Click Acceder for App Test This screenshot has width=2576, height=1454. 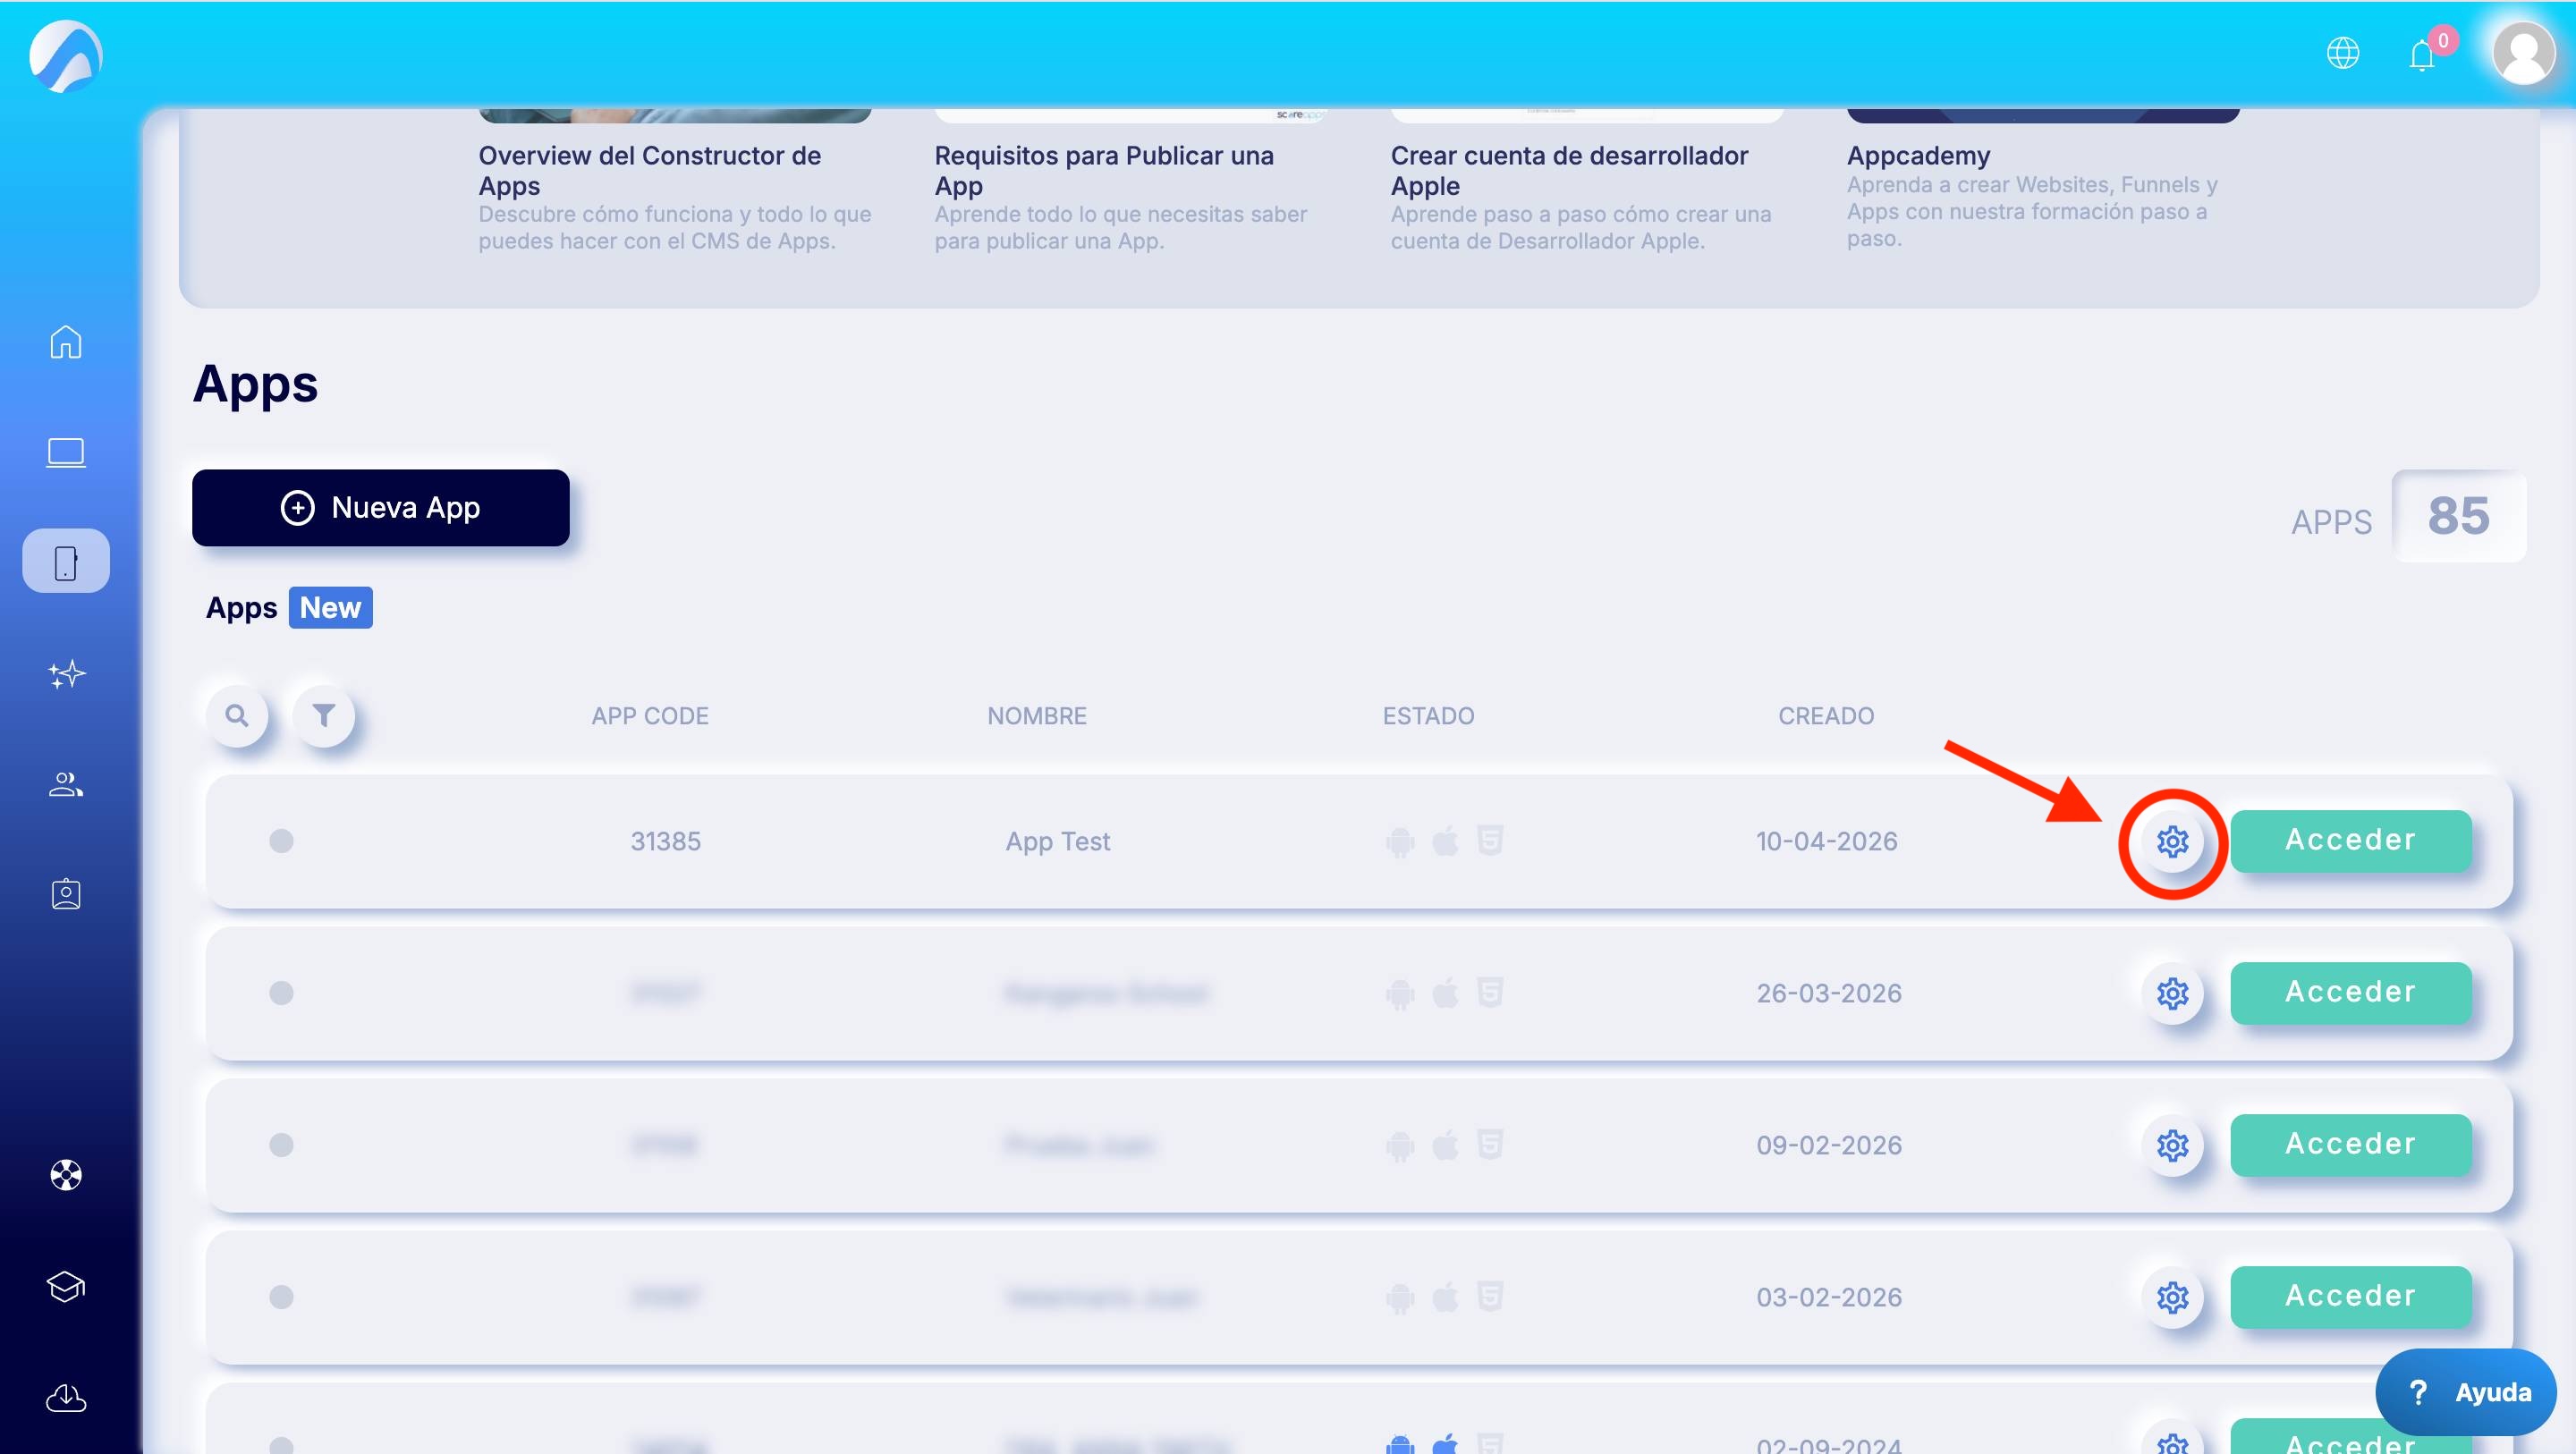coord(2350,841)
